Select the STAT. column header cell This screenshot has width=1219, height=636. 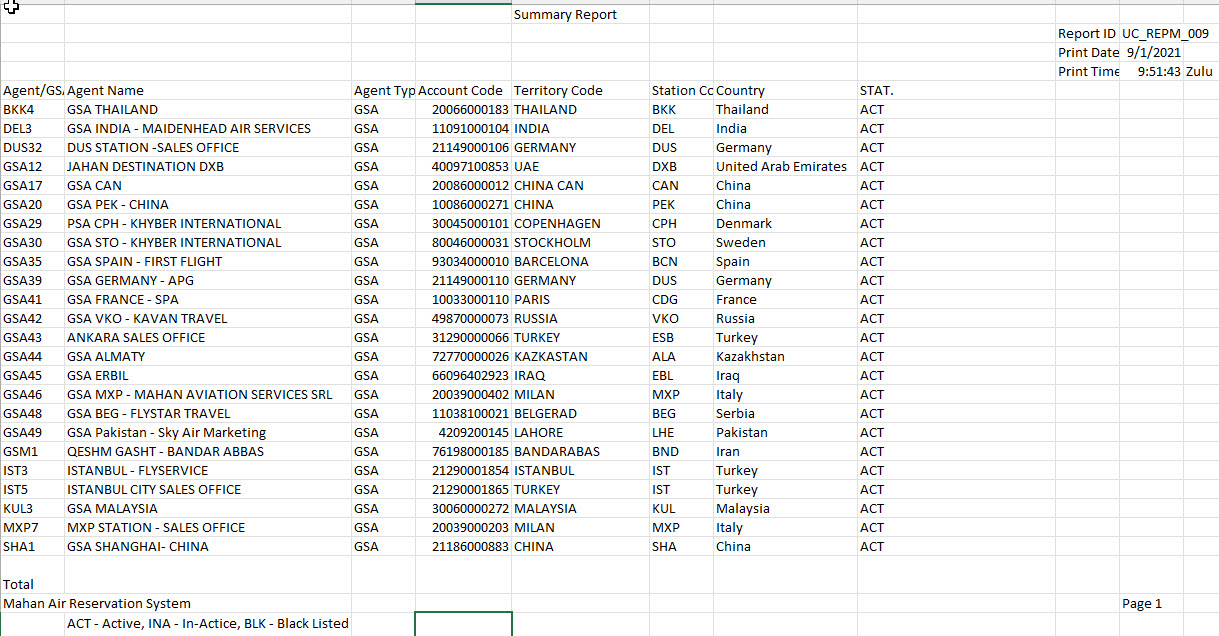pos(876,91)
